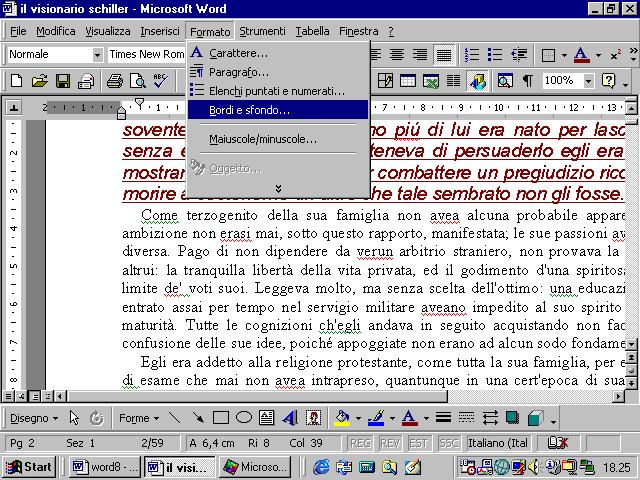Toggle justified alignment
The width and height of the screenshot is (640, 480).
click(444, 54)
